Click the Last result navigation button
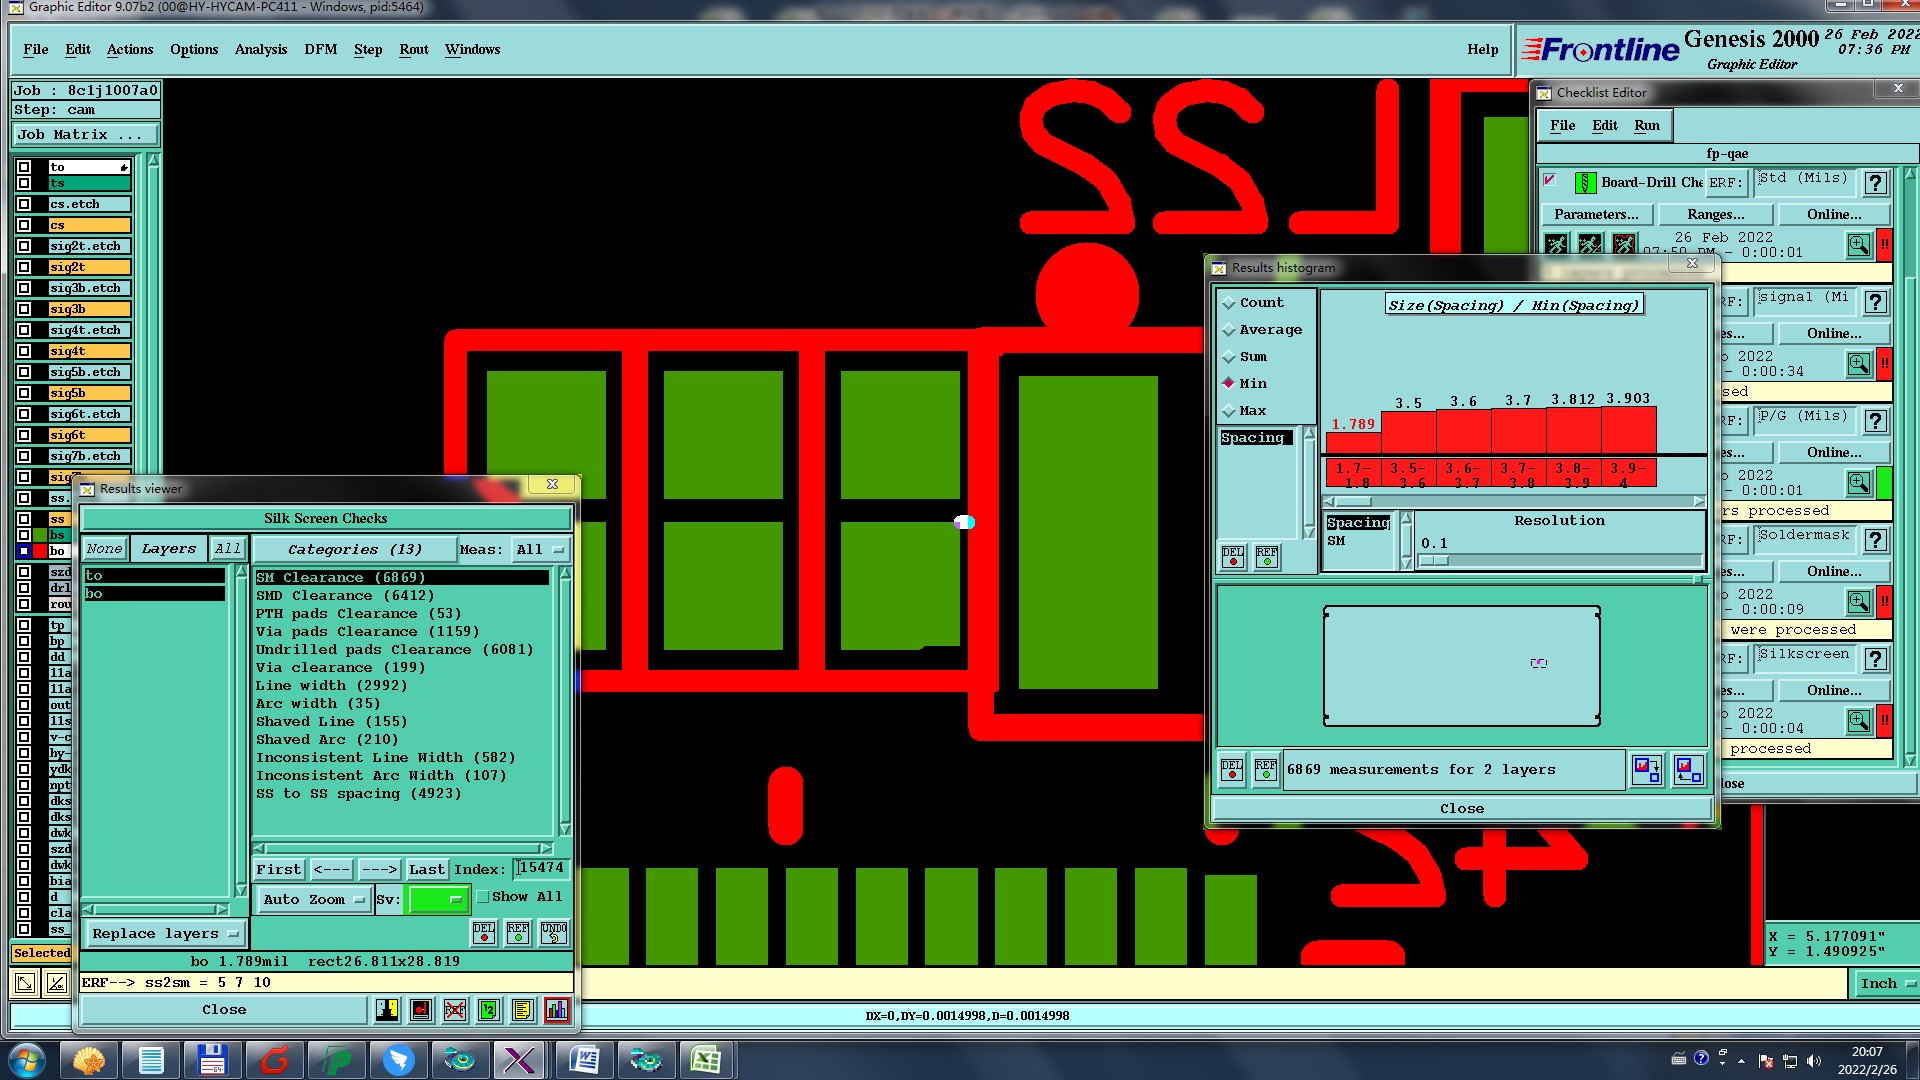1920x1080 pixels. pos(426,869)
